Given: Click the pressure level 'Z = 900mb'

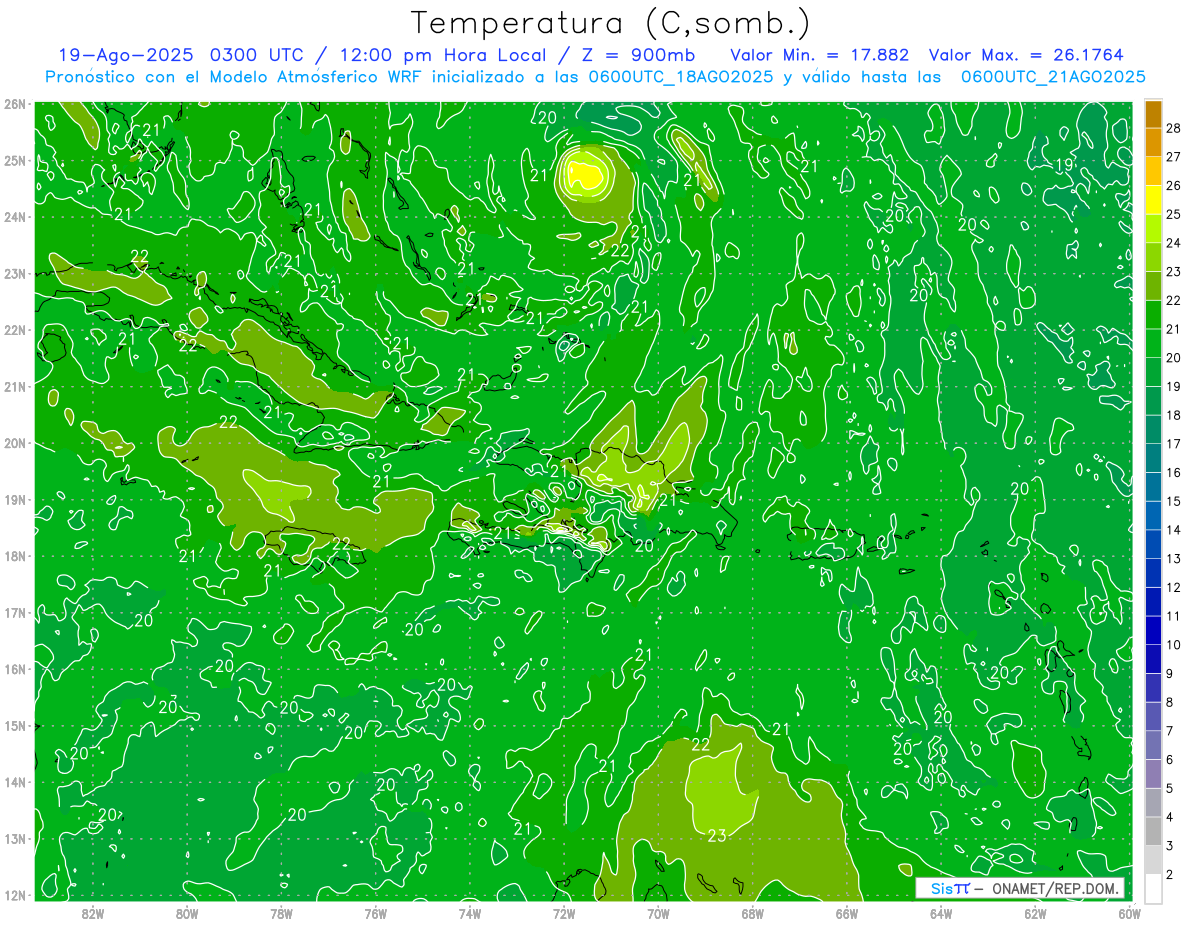Looking at the screenshot, I should [638, 55].
